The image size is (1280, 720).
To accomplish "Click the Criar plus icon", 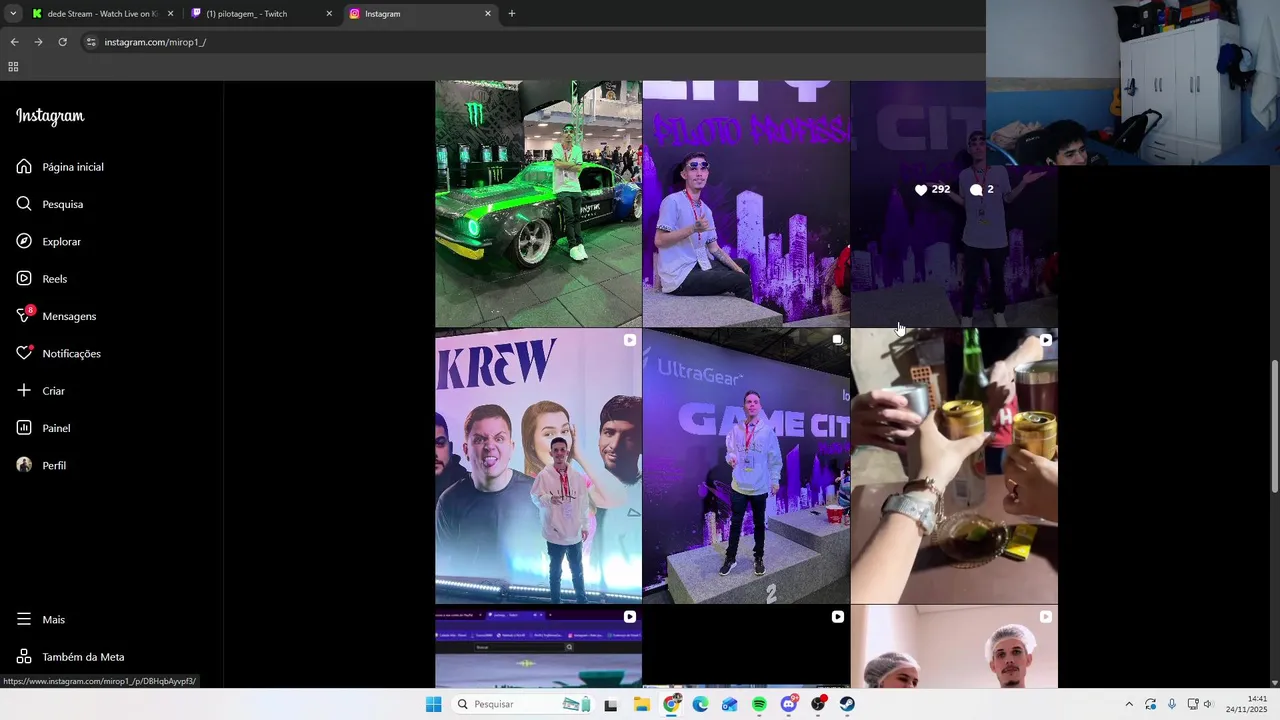I will tap(24, 391).
